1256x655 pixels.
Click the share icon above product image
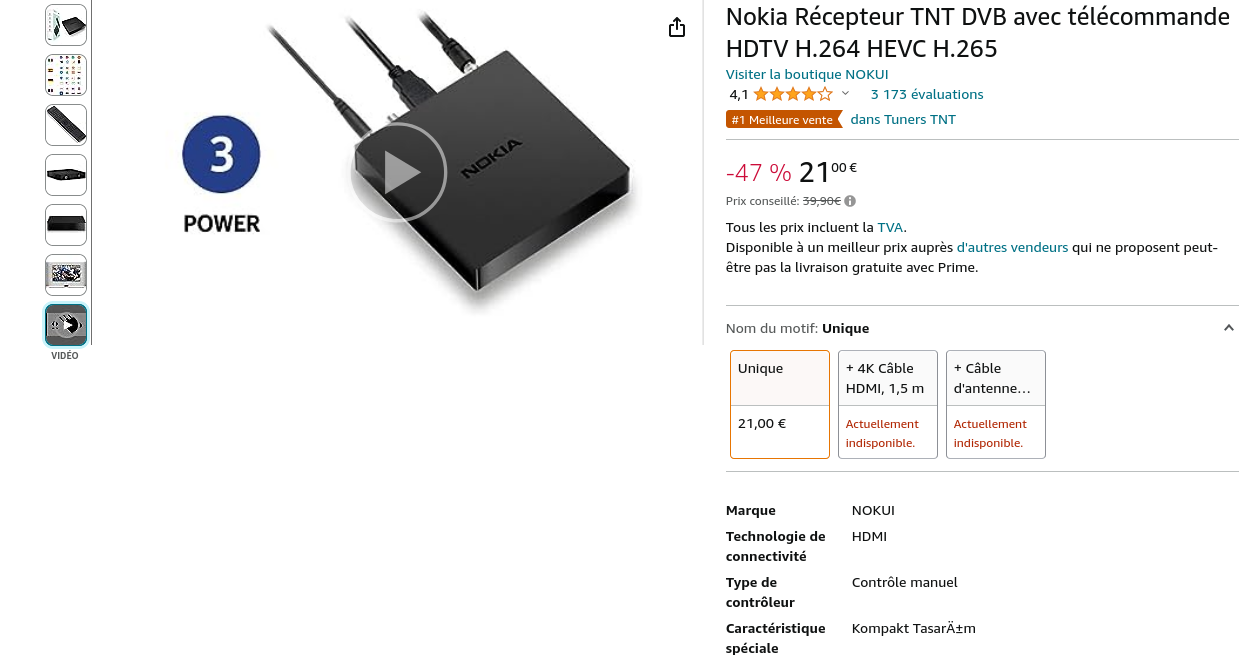tap(677, 28)
